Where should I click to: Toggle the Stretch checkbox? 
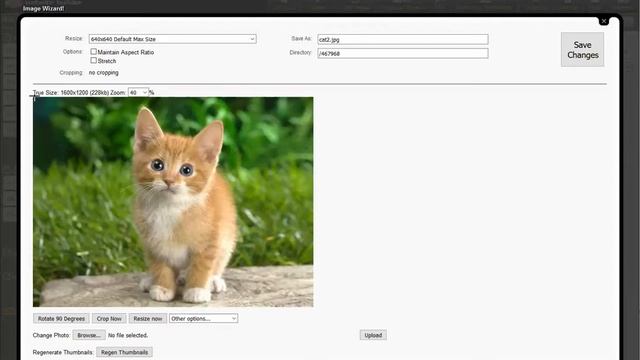point(93,60)
